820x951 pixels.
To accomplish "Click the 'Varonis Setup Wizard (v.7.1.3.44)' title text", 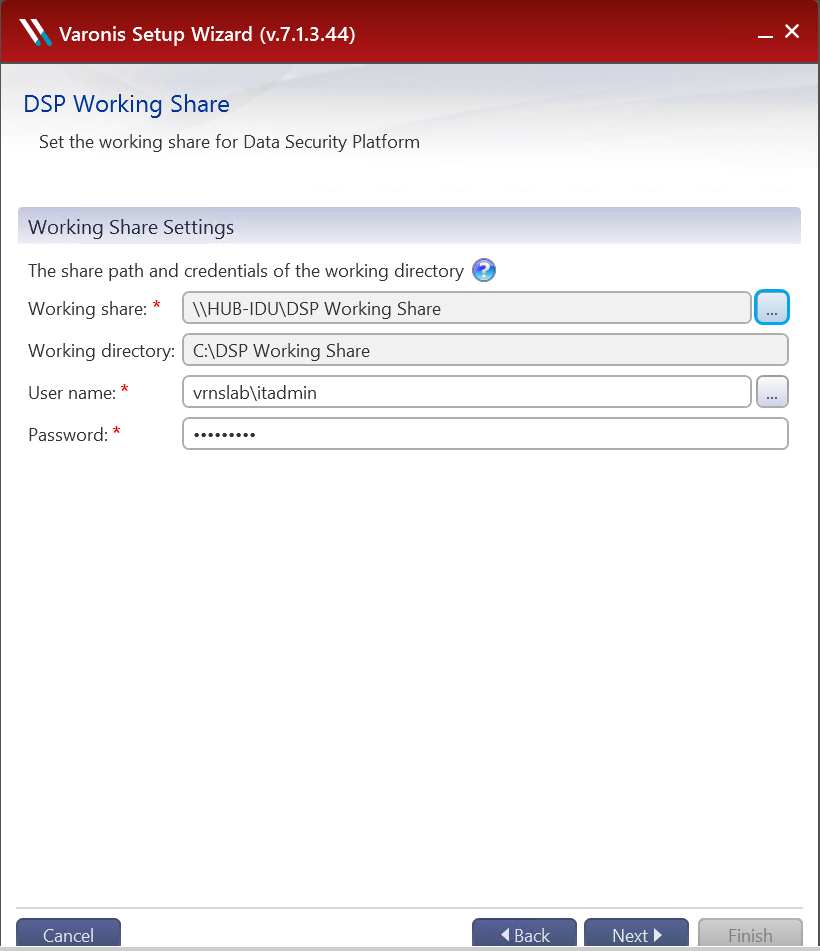I will coord(207,34).
